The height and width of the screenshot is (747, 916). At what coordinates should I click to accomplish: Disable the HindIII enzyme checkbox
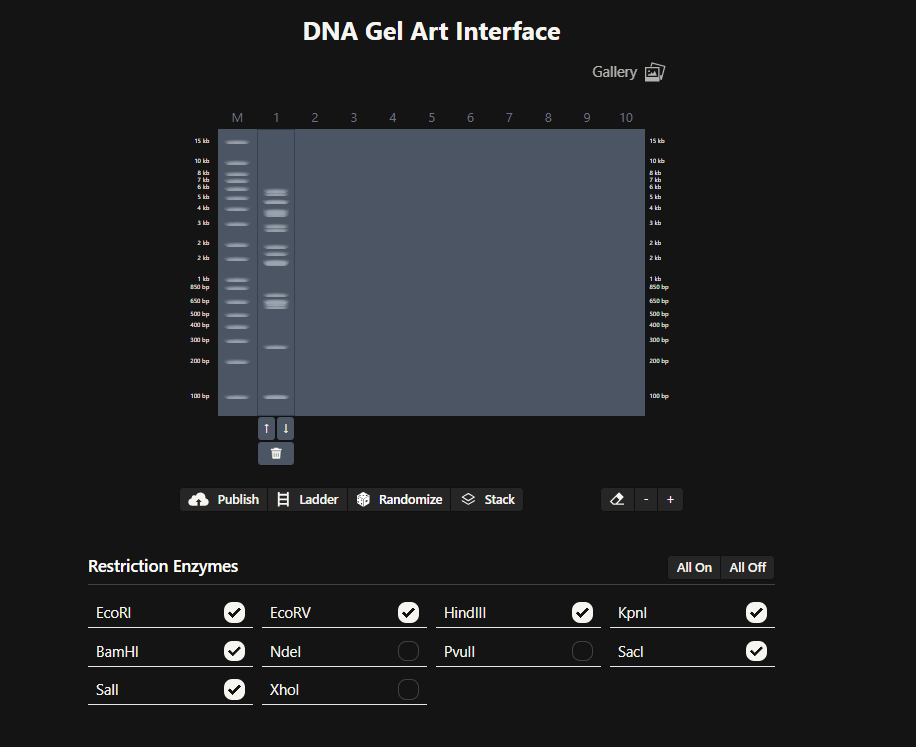click(x=582, y=612)
